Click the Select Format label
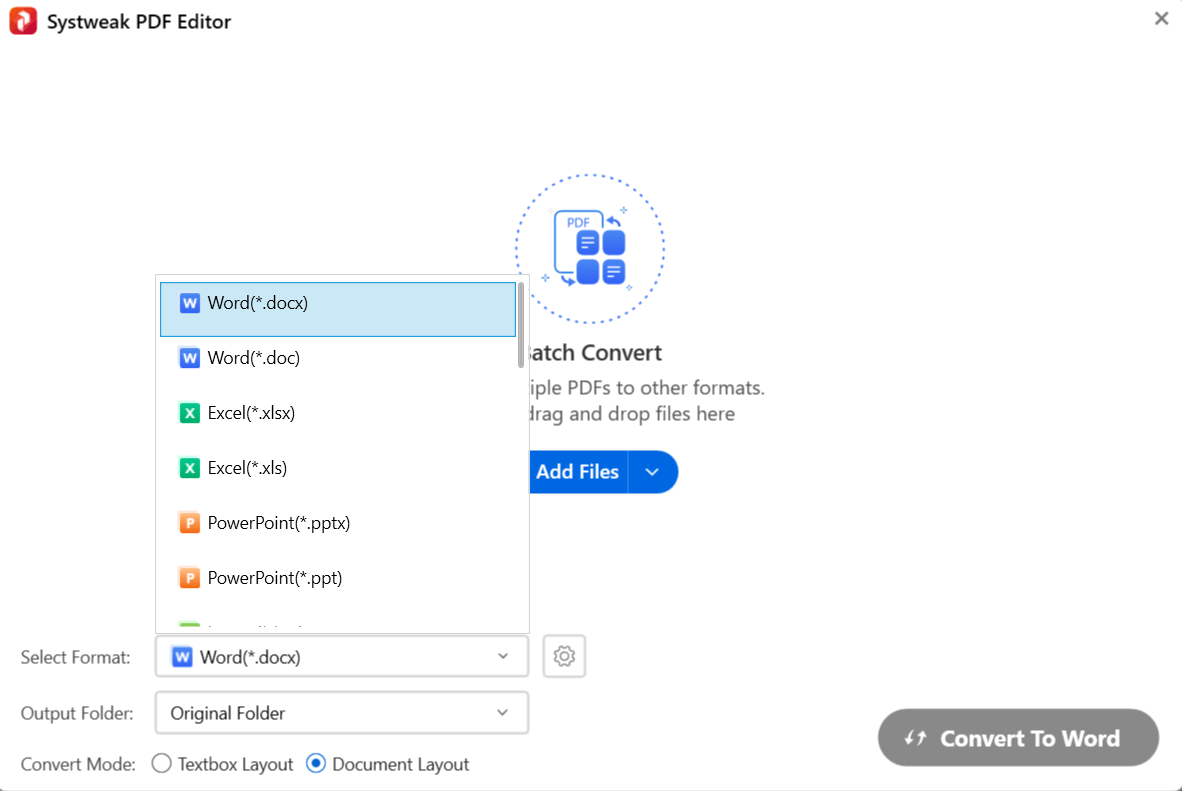 pyautogui.click(x=75, y=658)
